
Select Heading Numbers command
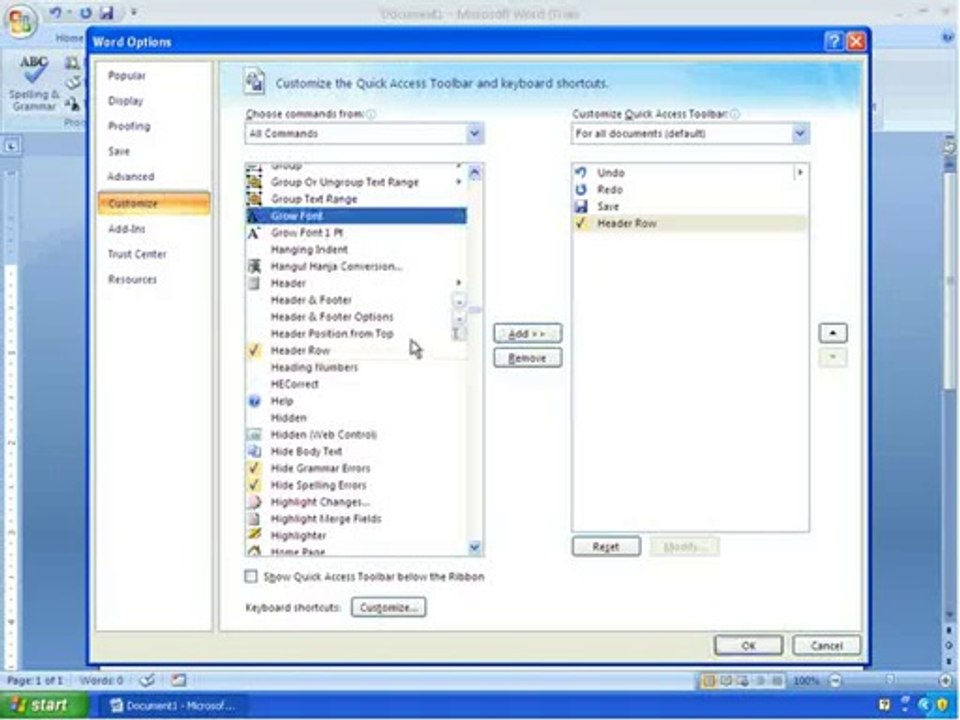356,367
